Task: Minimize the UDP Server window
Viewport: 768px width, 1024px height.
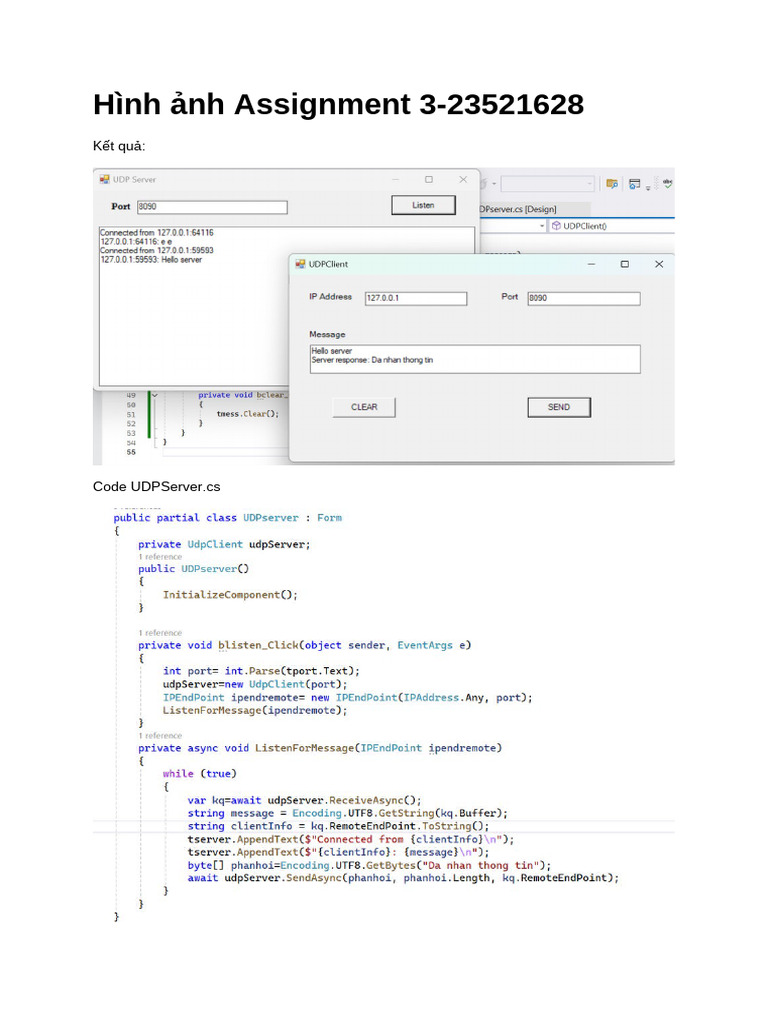Action: 396,180
